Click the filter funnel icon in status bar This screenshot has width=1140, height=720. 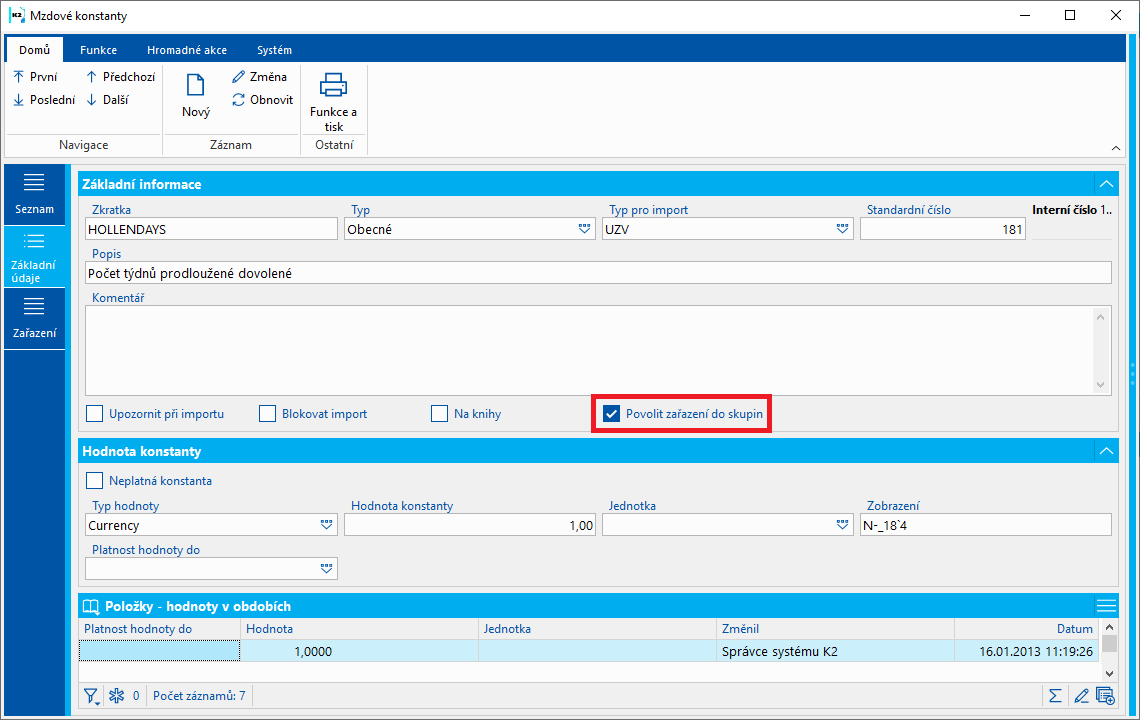pyautogui.click(x=91, y=696)
